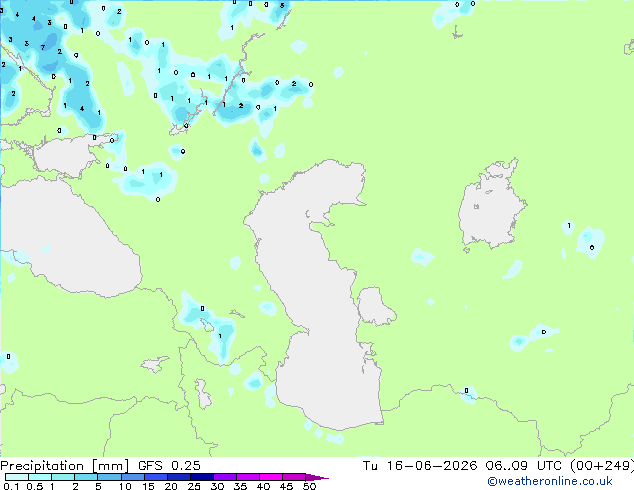Click the legend label '40'
The height and width of the screenshot is (490, 634).
[263, 486]
